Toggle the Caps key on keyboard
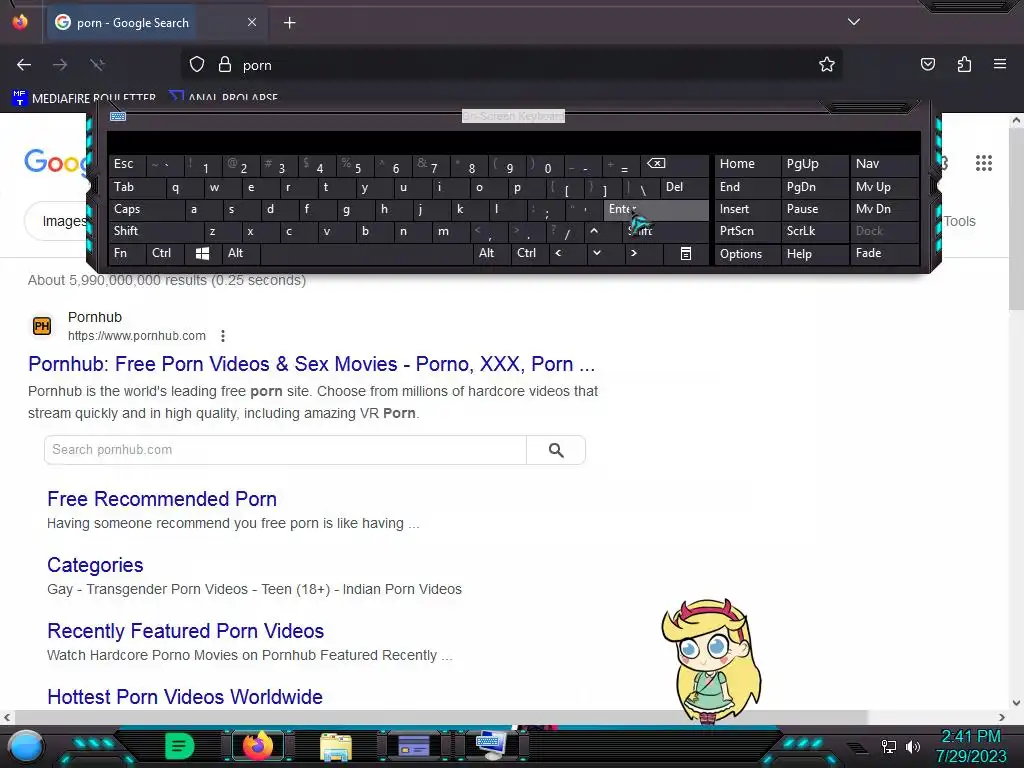The height and width of the screenshot is (768, 1024). (146, 210)
